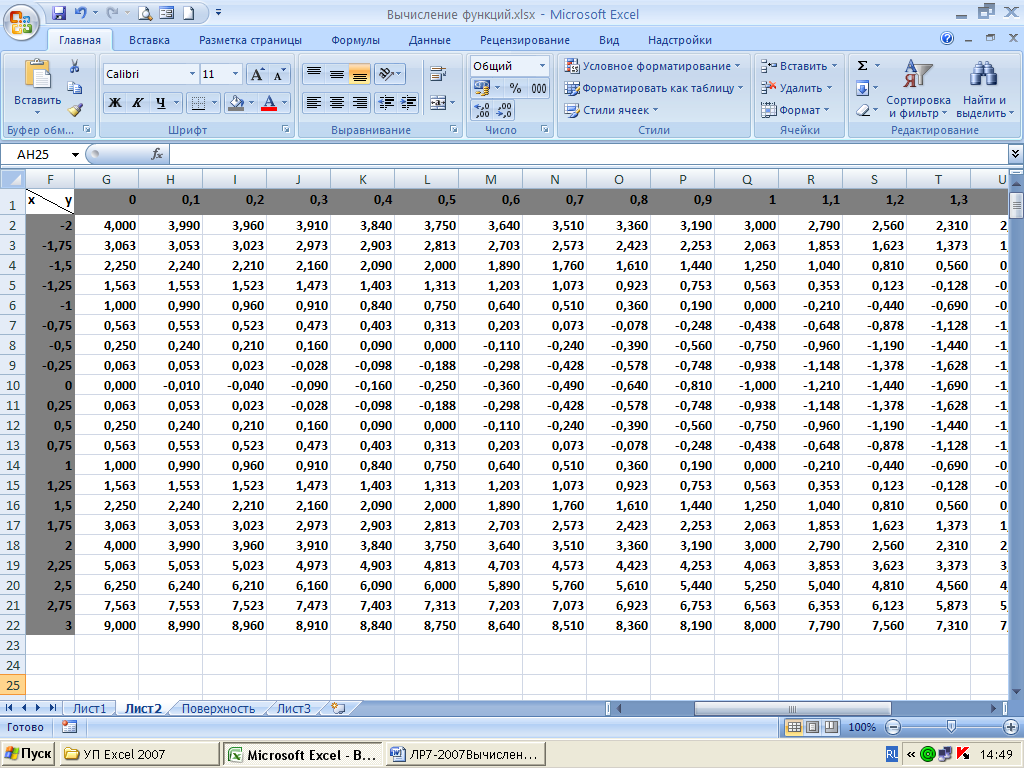Open ЛР7-2007Вычислен taskbar Word document
The width and height of the screenshot is (1024, 768).
(x=466, y=754)
